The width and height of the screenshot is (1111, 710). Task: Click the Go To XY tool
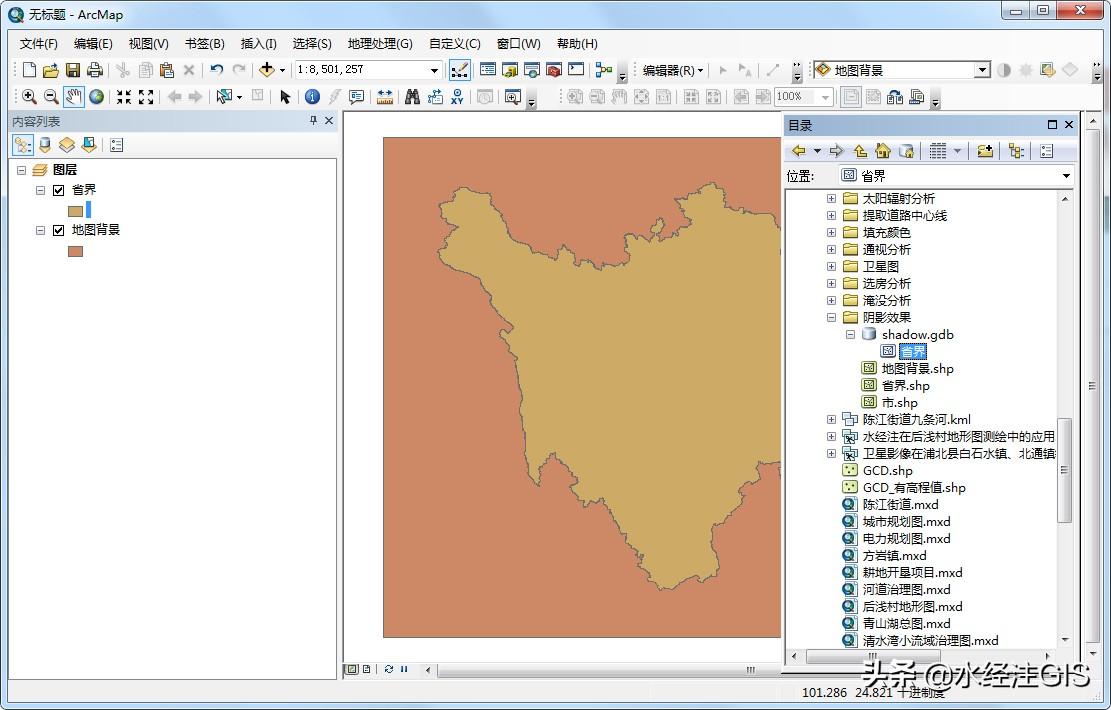(x=456, y=97)
